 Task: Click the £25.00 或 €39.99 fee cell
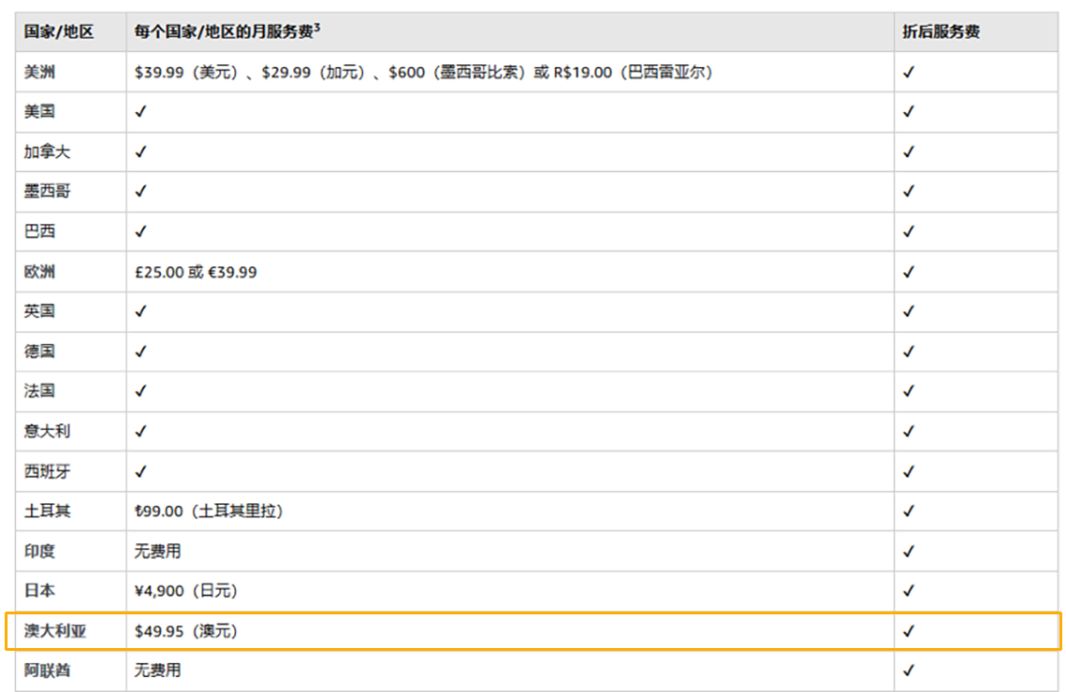coord(196,272)
